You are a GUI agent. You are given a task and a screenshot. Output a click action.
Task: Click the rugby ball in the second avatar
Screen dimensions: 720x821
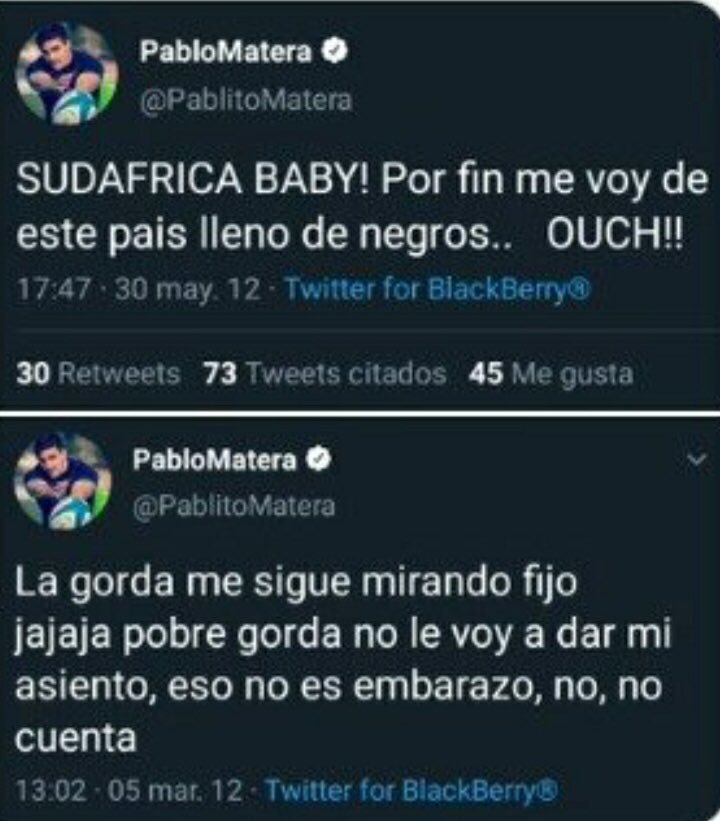73,511
